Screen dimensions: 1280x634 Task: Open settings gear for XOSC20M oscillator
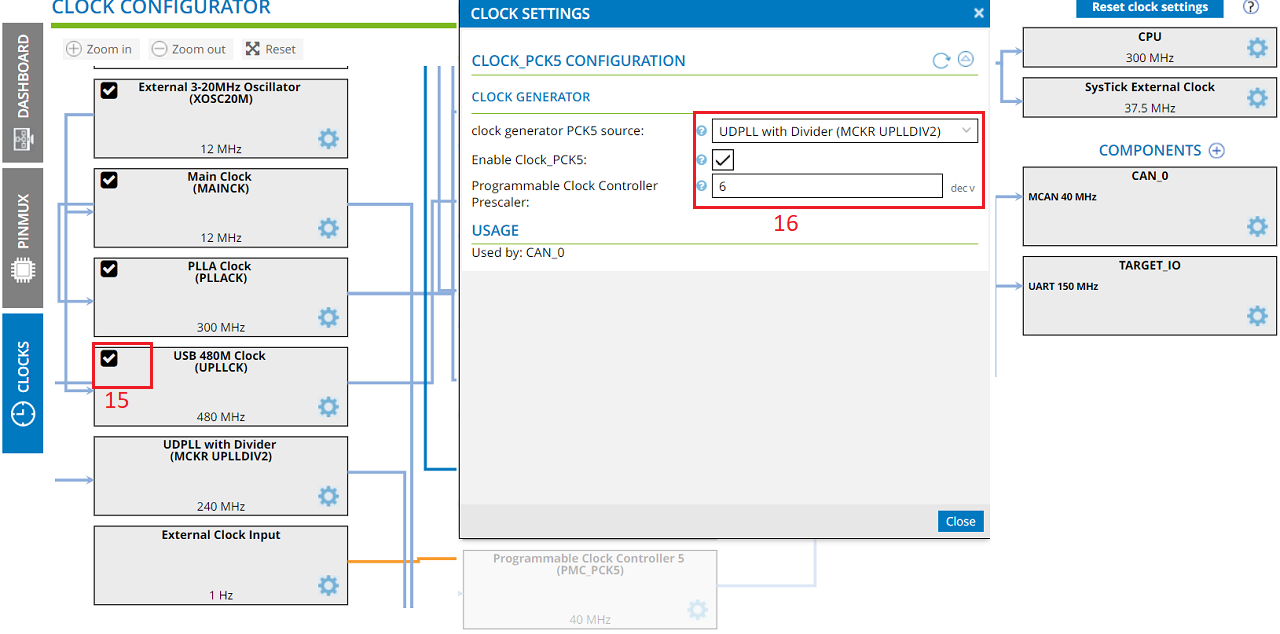(x=328, y=139)
